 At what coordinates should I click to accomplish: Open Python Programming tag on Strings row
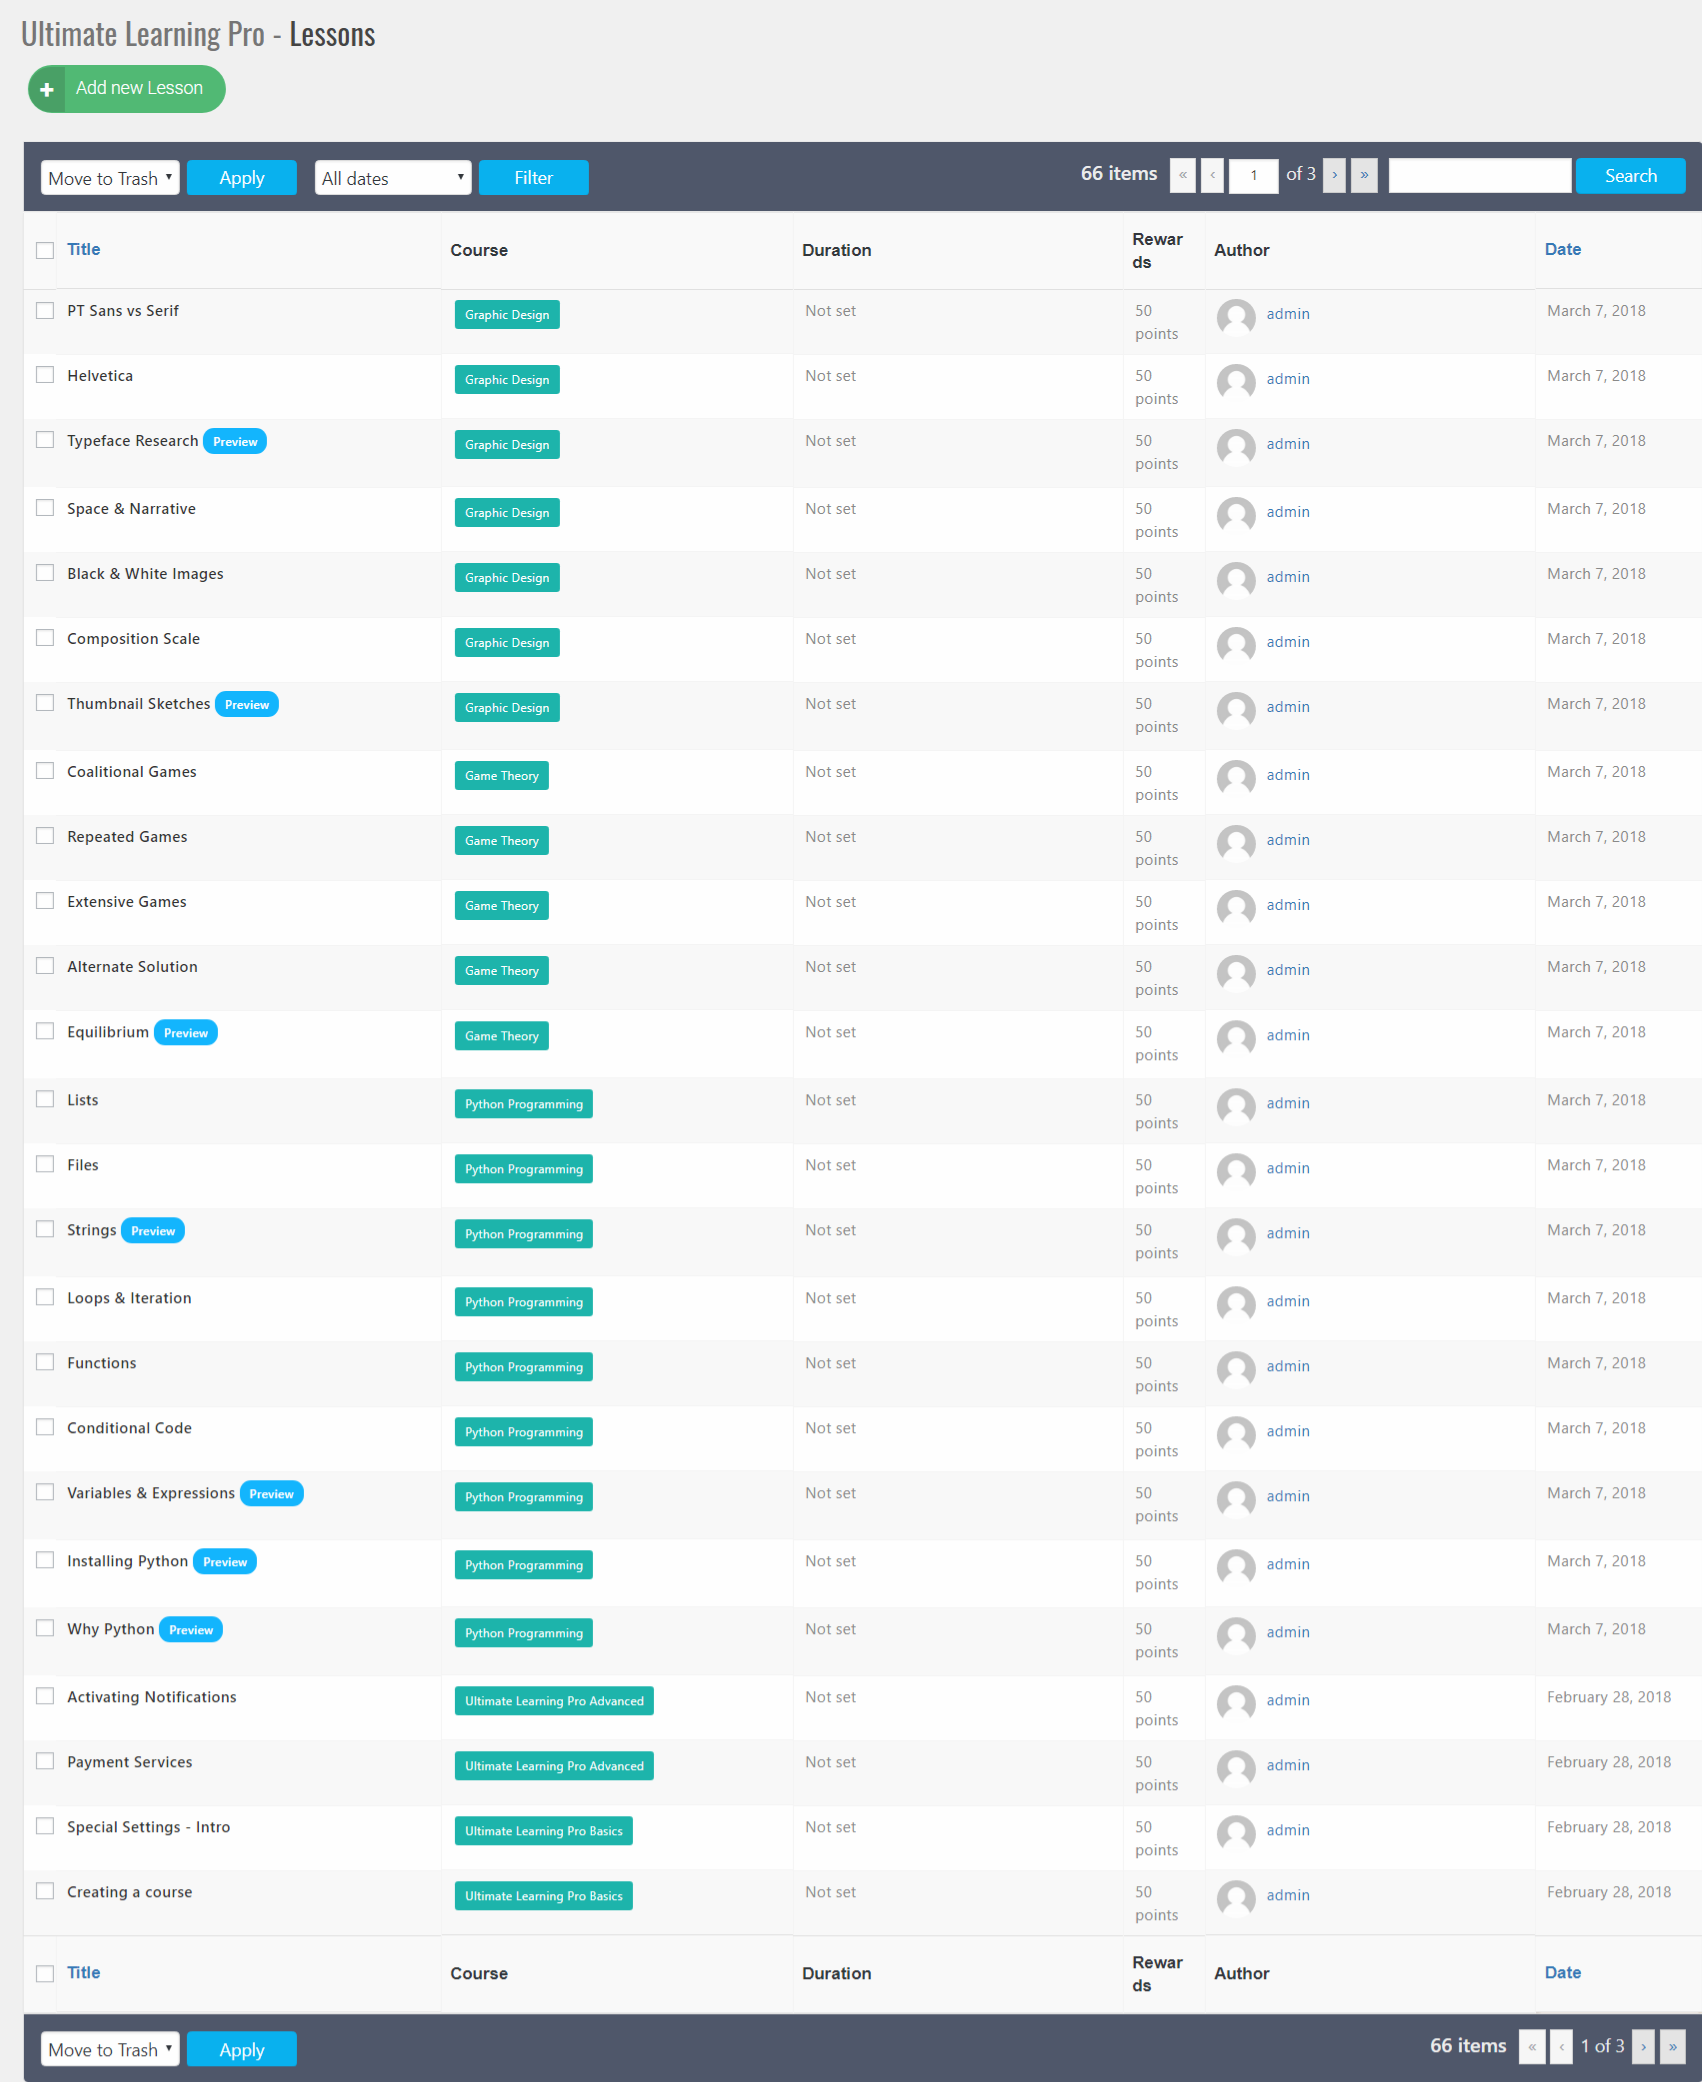pos(524,1234)
